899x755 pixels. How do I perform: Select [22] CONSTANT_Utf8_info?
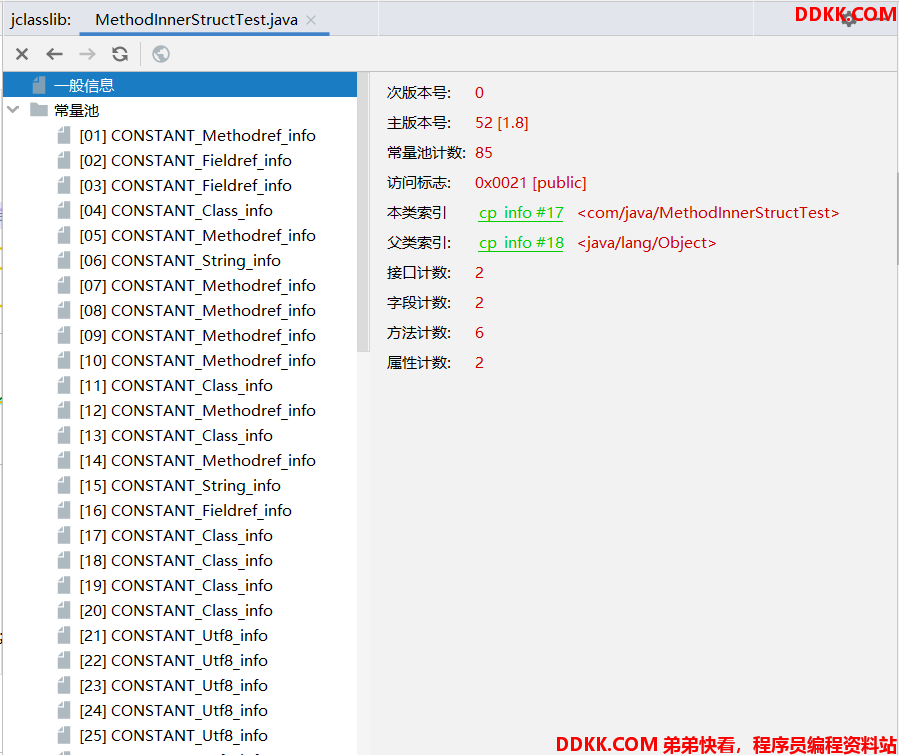click(173, 660)
